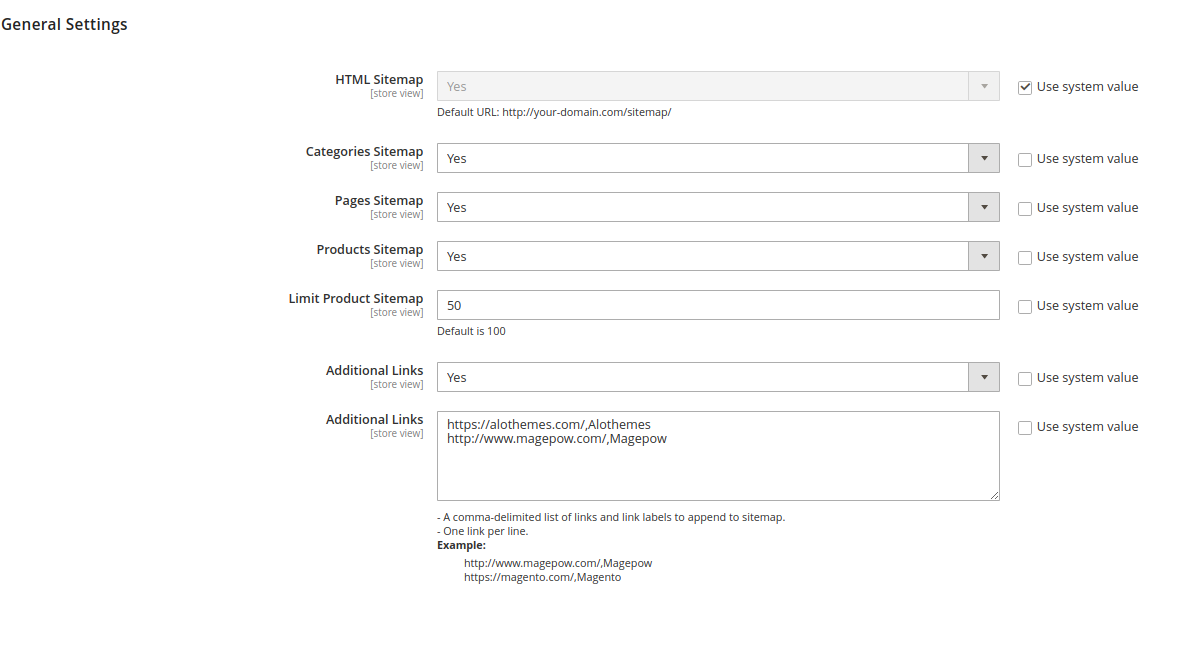The width and height of the screenshot is (1177, 651).
Task: Check Use system value for Limit Product Sitemap
Action: click(1025, 306)
